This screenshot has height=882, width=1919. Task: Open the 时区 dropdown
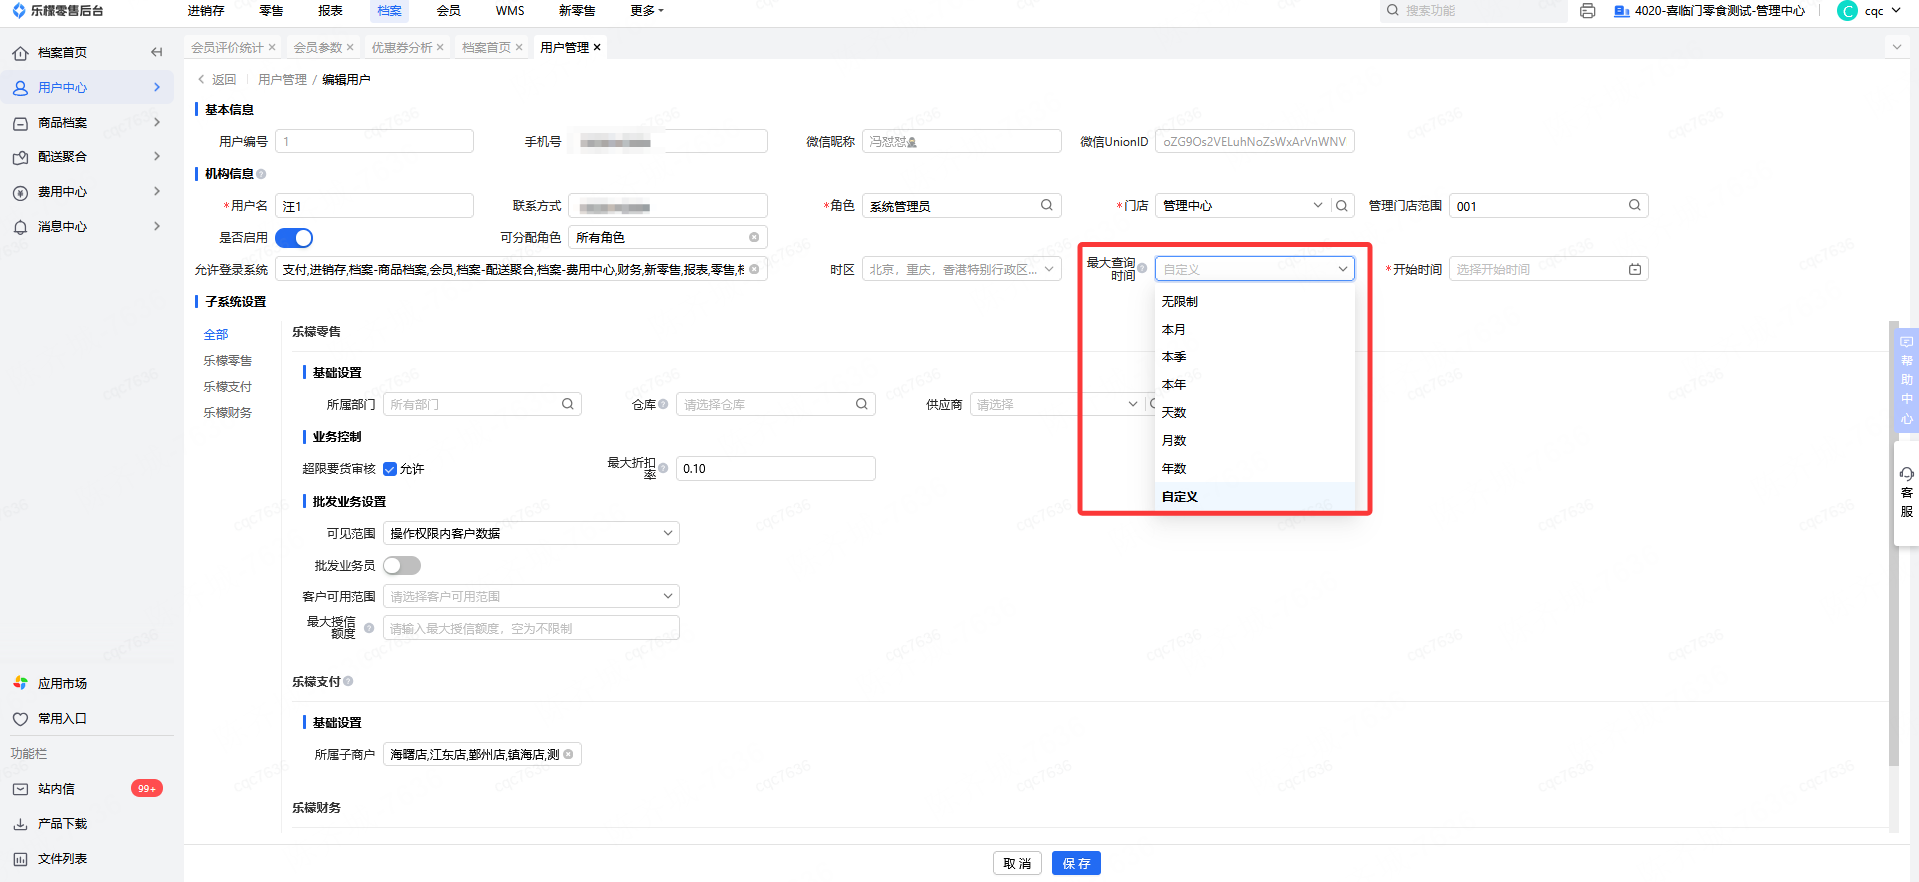point(961,269)
